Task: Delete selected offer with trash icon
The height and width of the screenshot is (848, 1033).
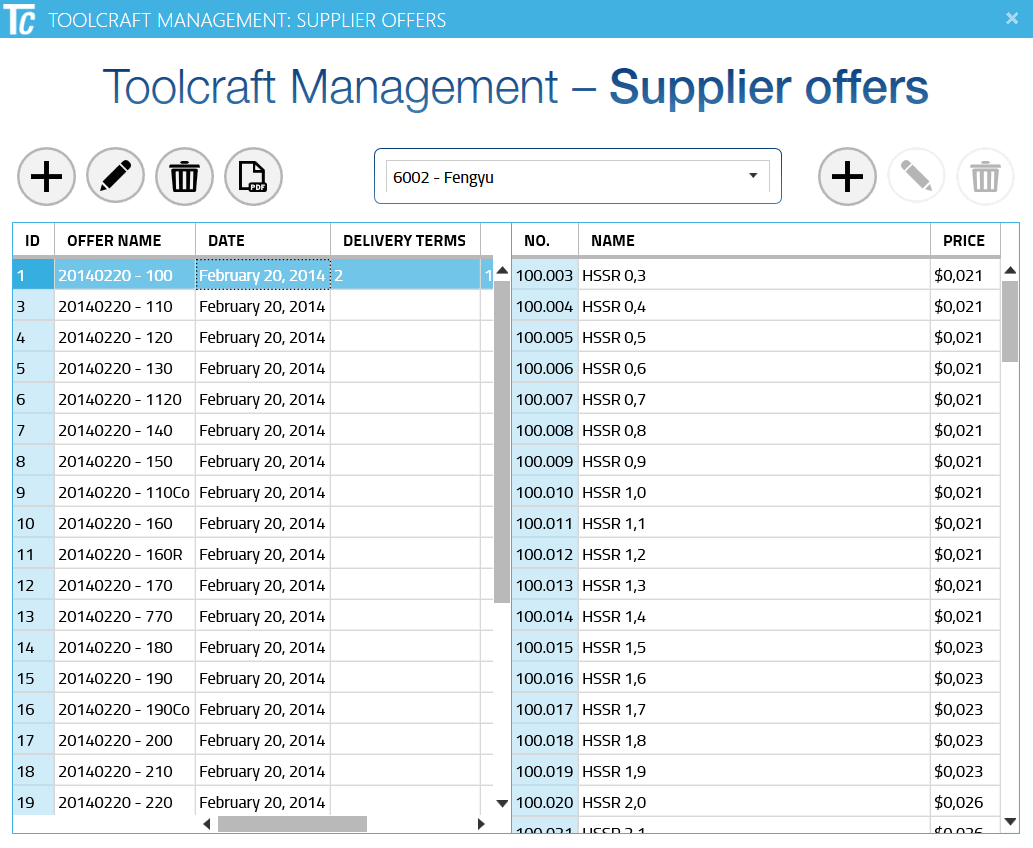Action: pos(185,177)
